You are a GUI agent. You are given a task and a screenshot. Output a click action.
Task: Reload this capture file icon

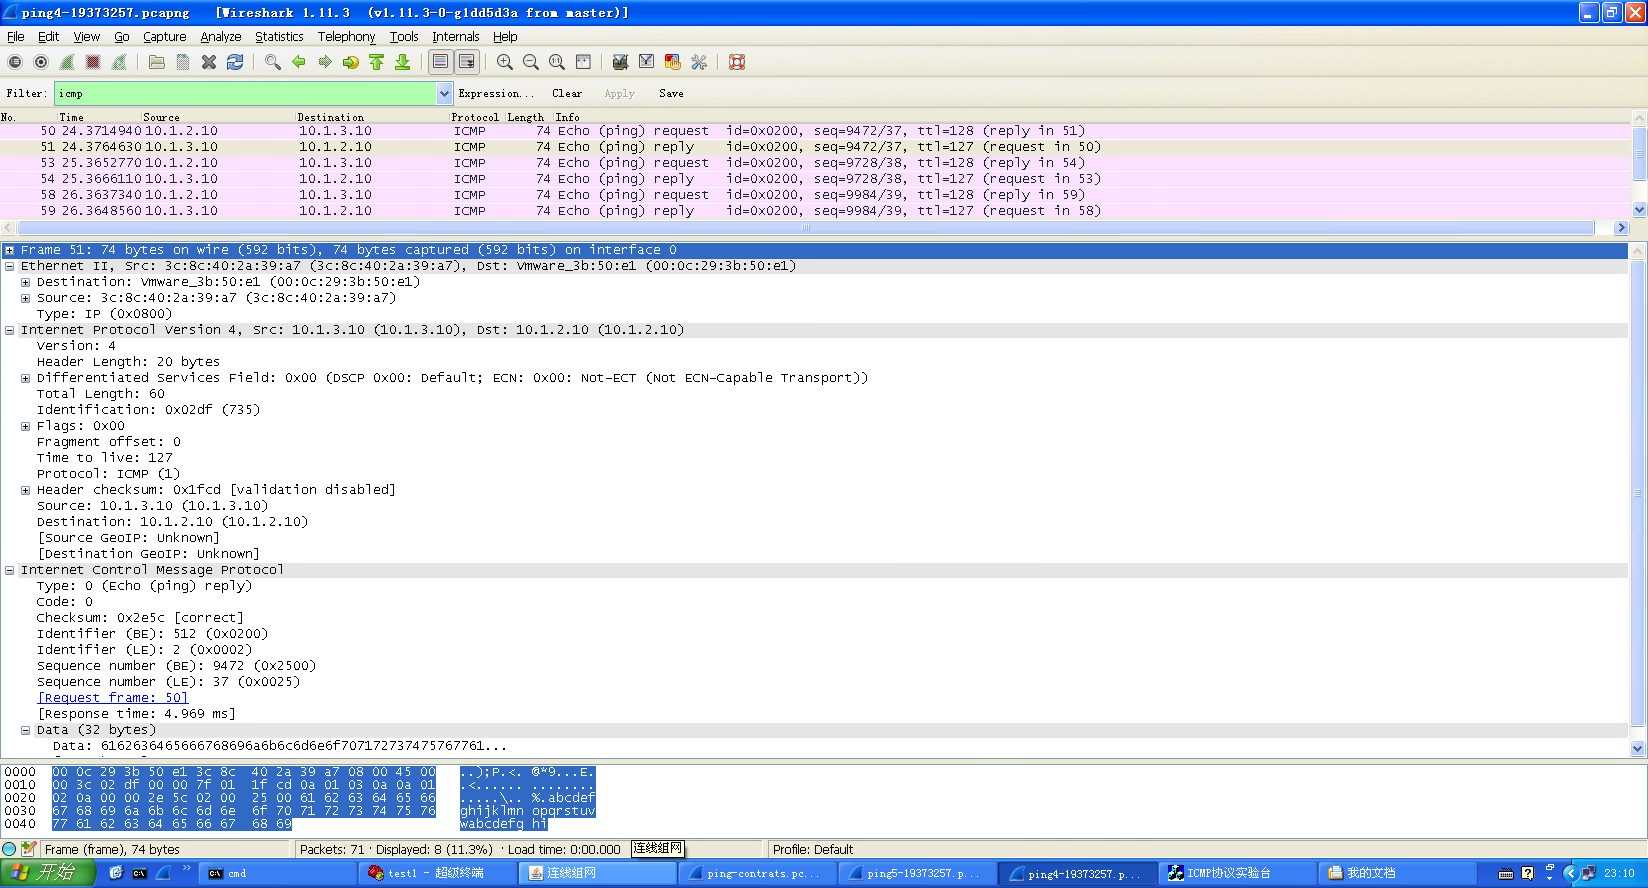click(235, 62)
